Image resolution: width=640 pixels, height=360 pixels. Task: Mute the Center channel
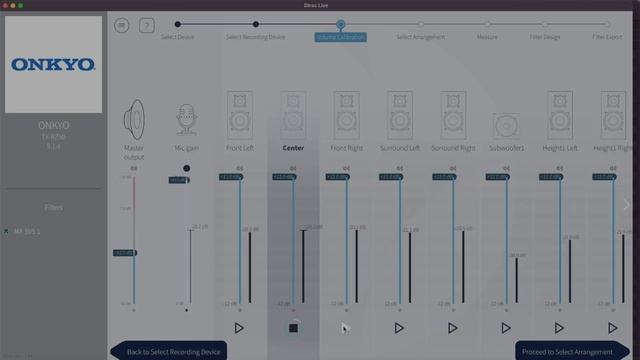point(293,168)
